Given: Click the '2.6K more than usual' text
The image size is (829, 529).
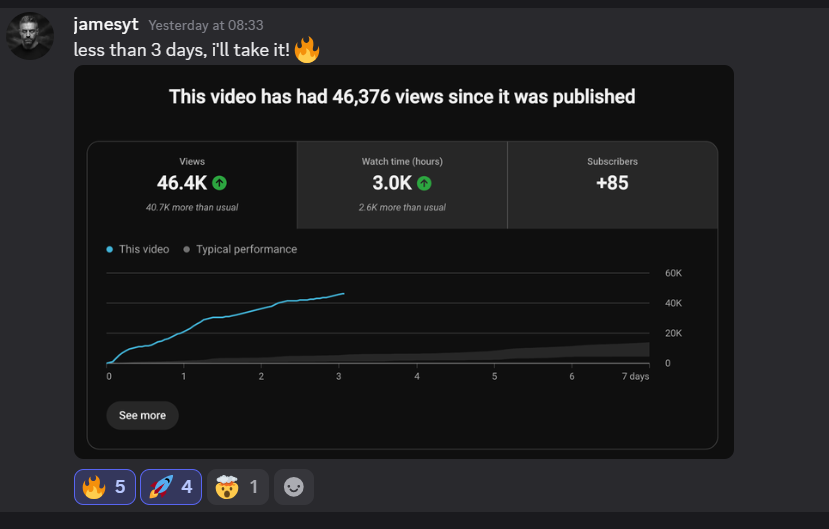Looking at the screenshot, I should 402,207.
